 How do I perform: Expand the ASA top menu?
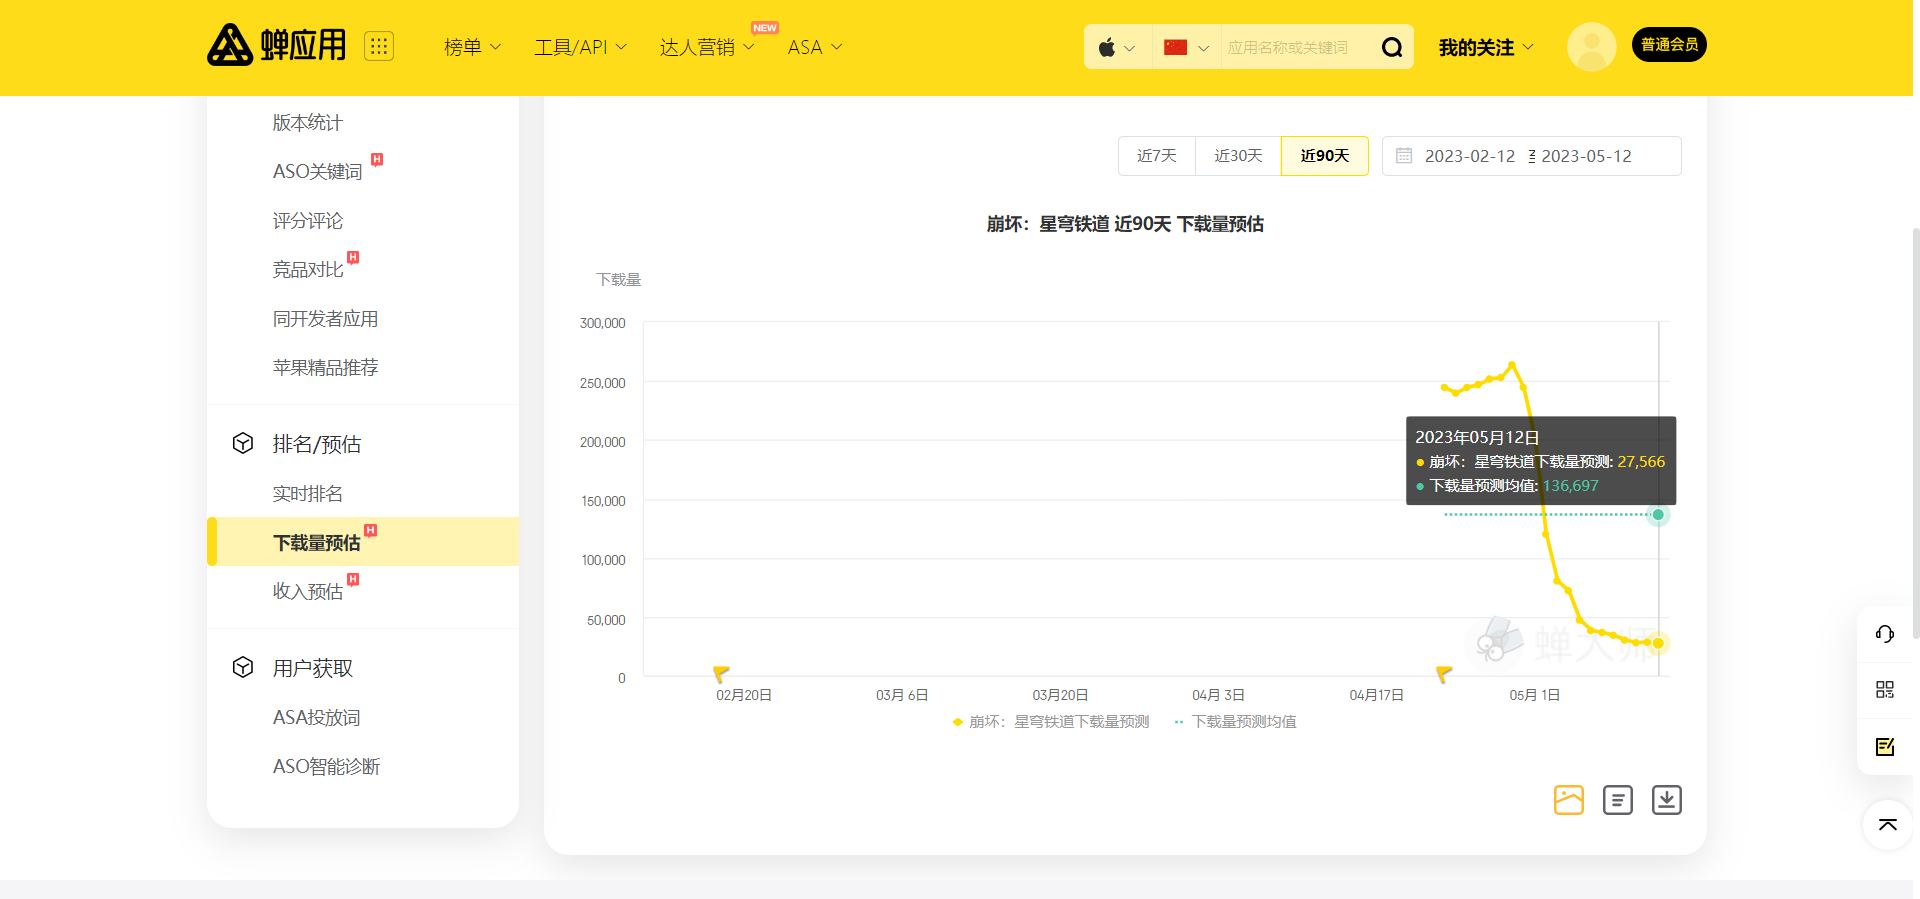pyautogui.click(x=815, y=47)
